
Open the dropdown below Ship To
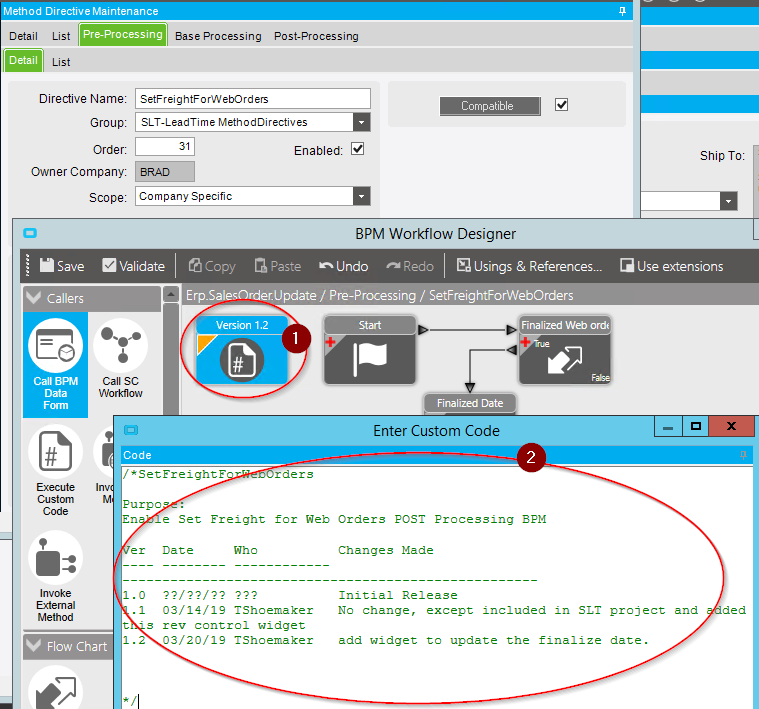[729, 201]
